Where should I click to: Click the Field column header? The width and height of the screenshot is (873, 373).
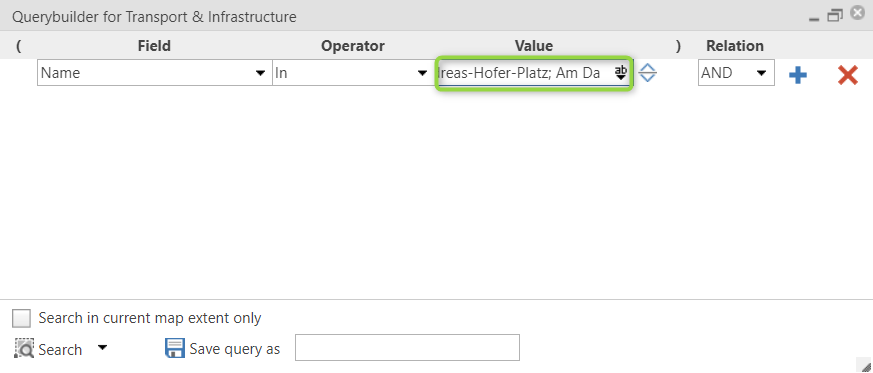pyautogui.click(x=154, y=46)
